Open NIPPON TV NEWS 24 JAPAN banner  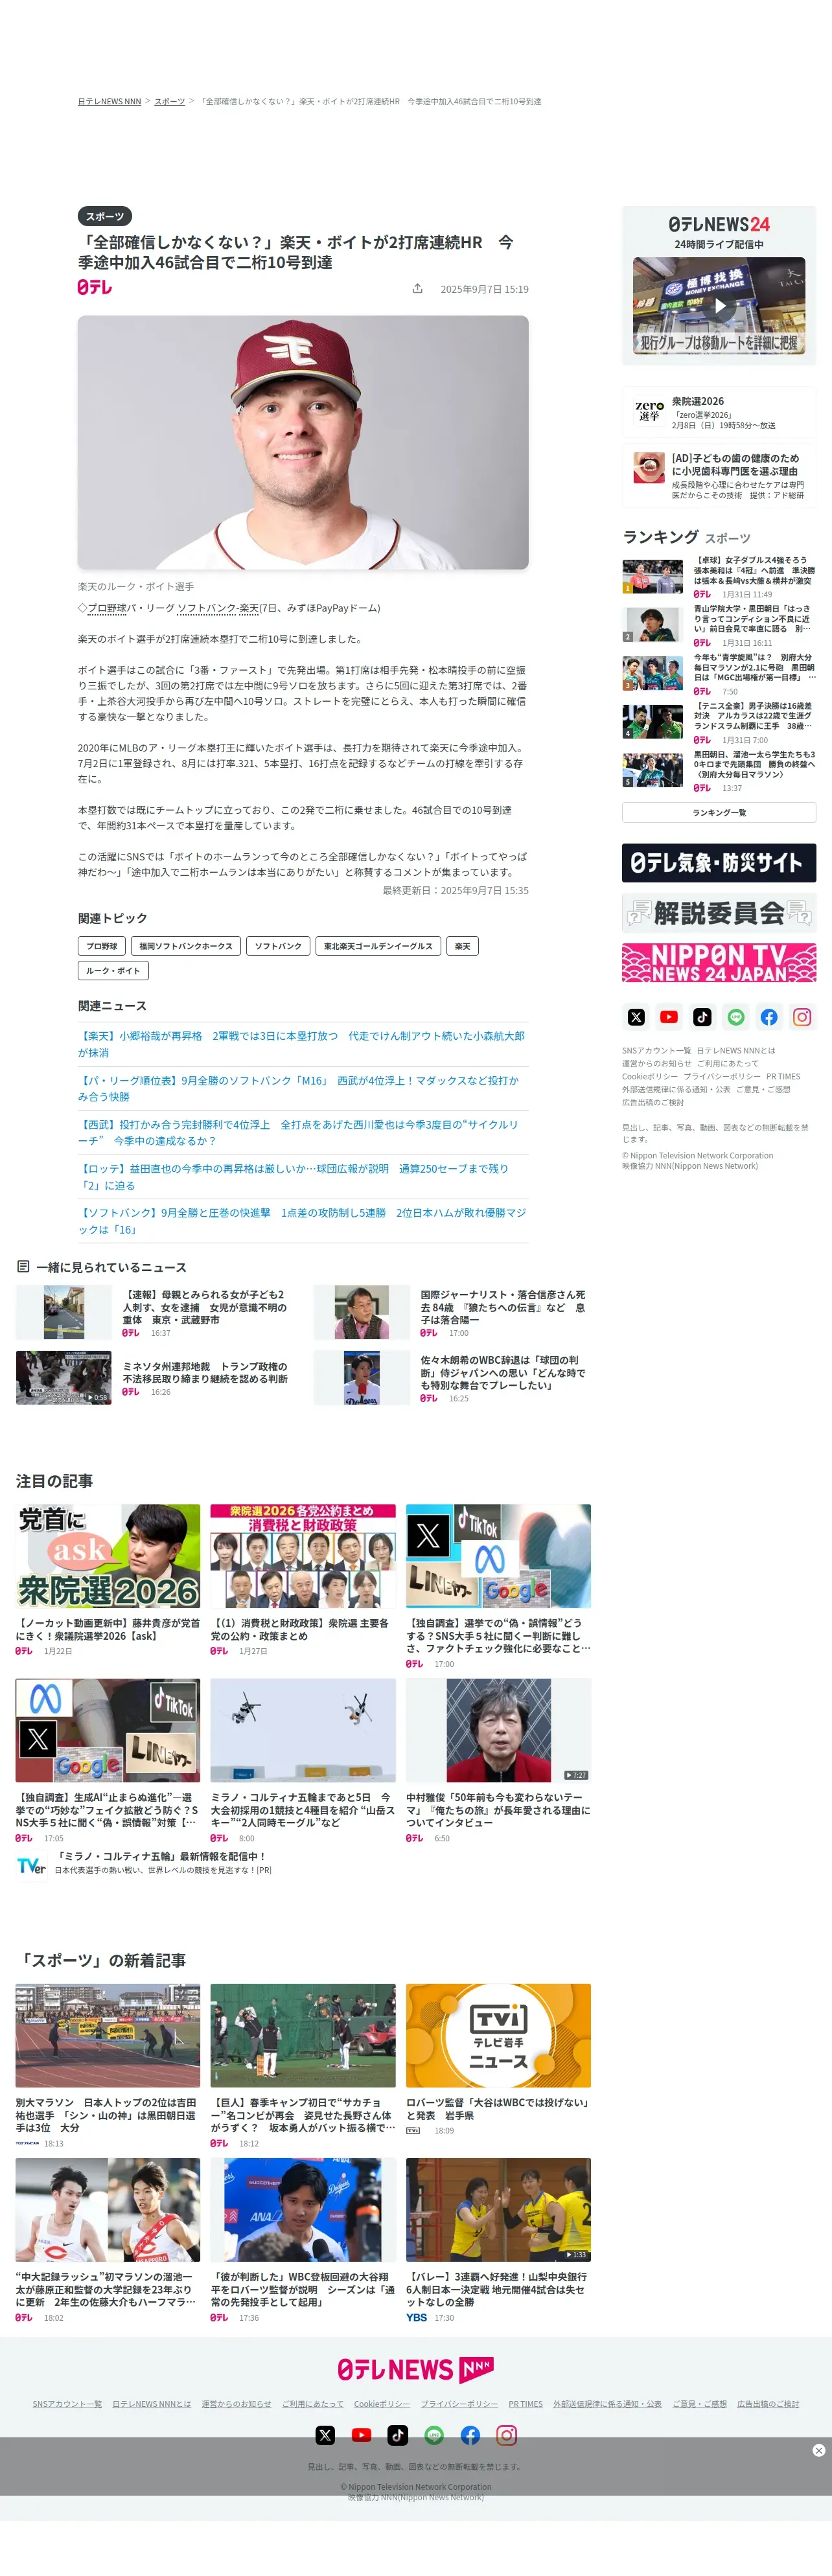click(x=719, y=962)
